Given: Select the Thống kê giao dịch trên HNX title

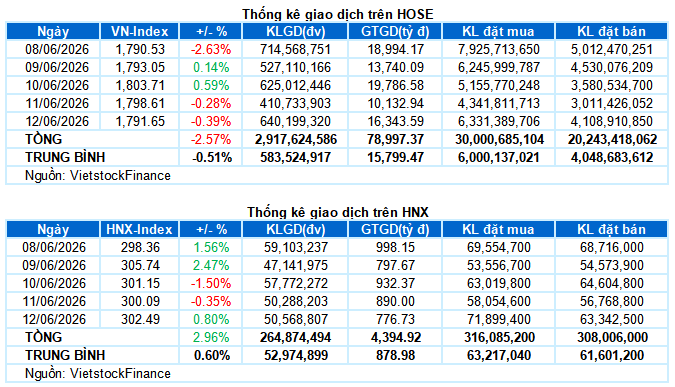Looking at the screenshot, I should click(x=338, y=212).
